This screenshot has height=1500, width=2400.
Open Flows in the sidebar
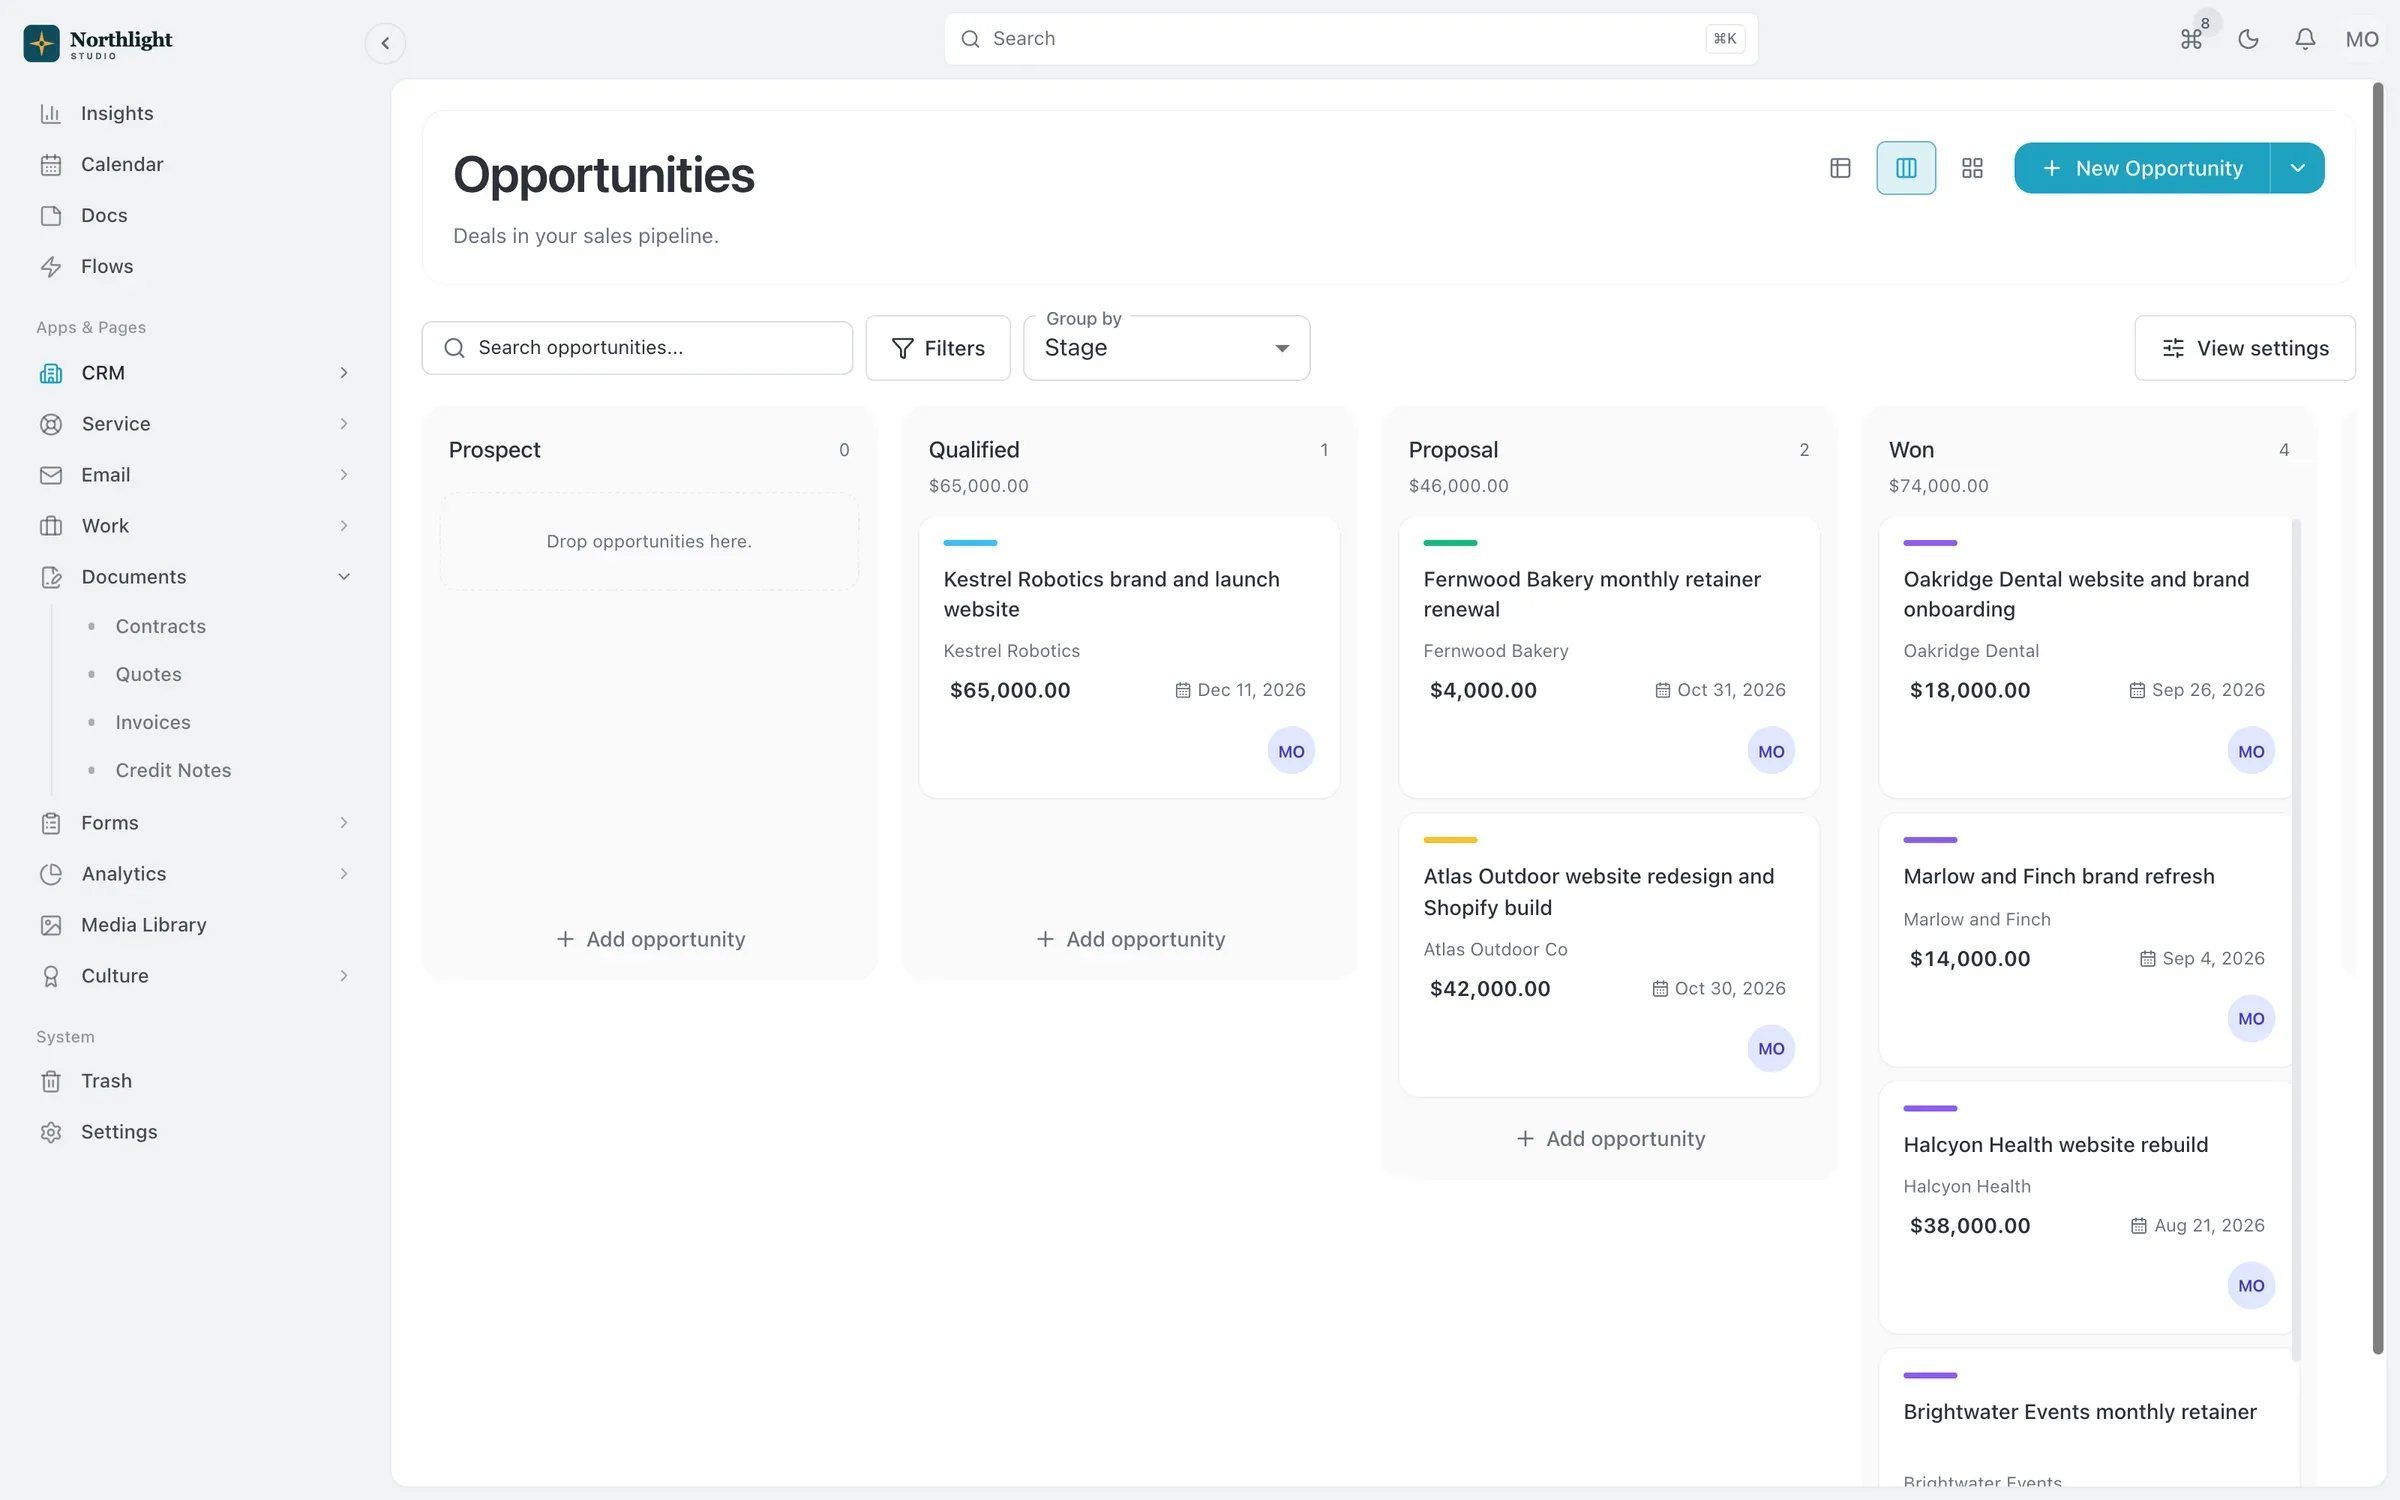click(x=194, y=266)
